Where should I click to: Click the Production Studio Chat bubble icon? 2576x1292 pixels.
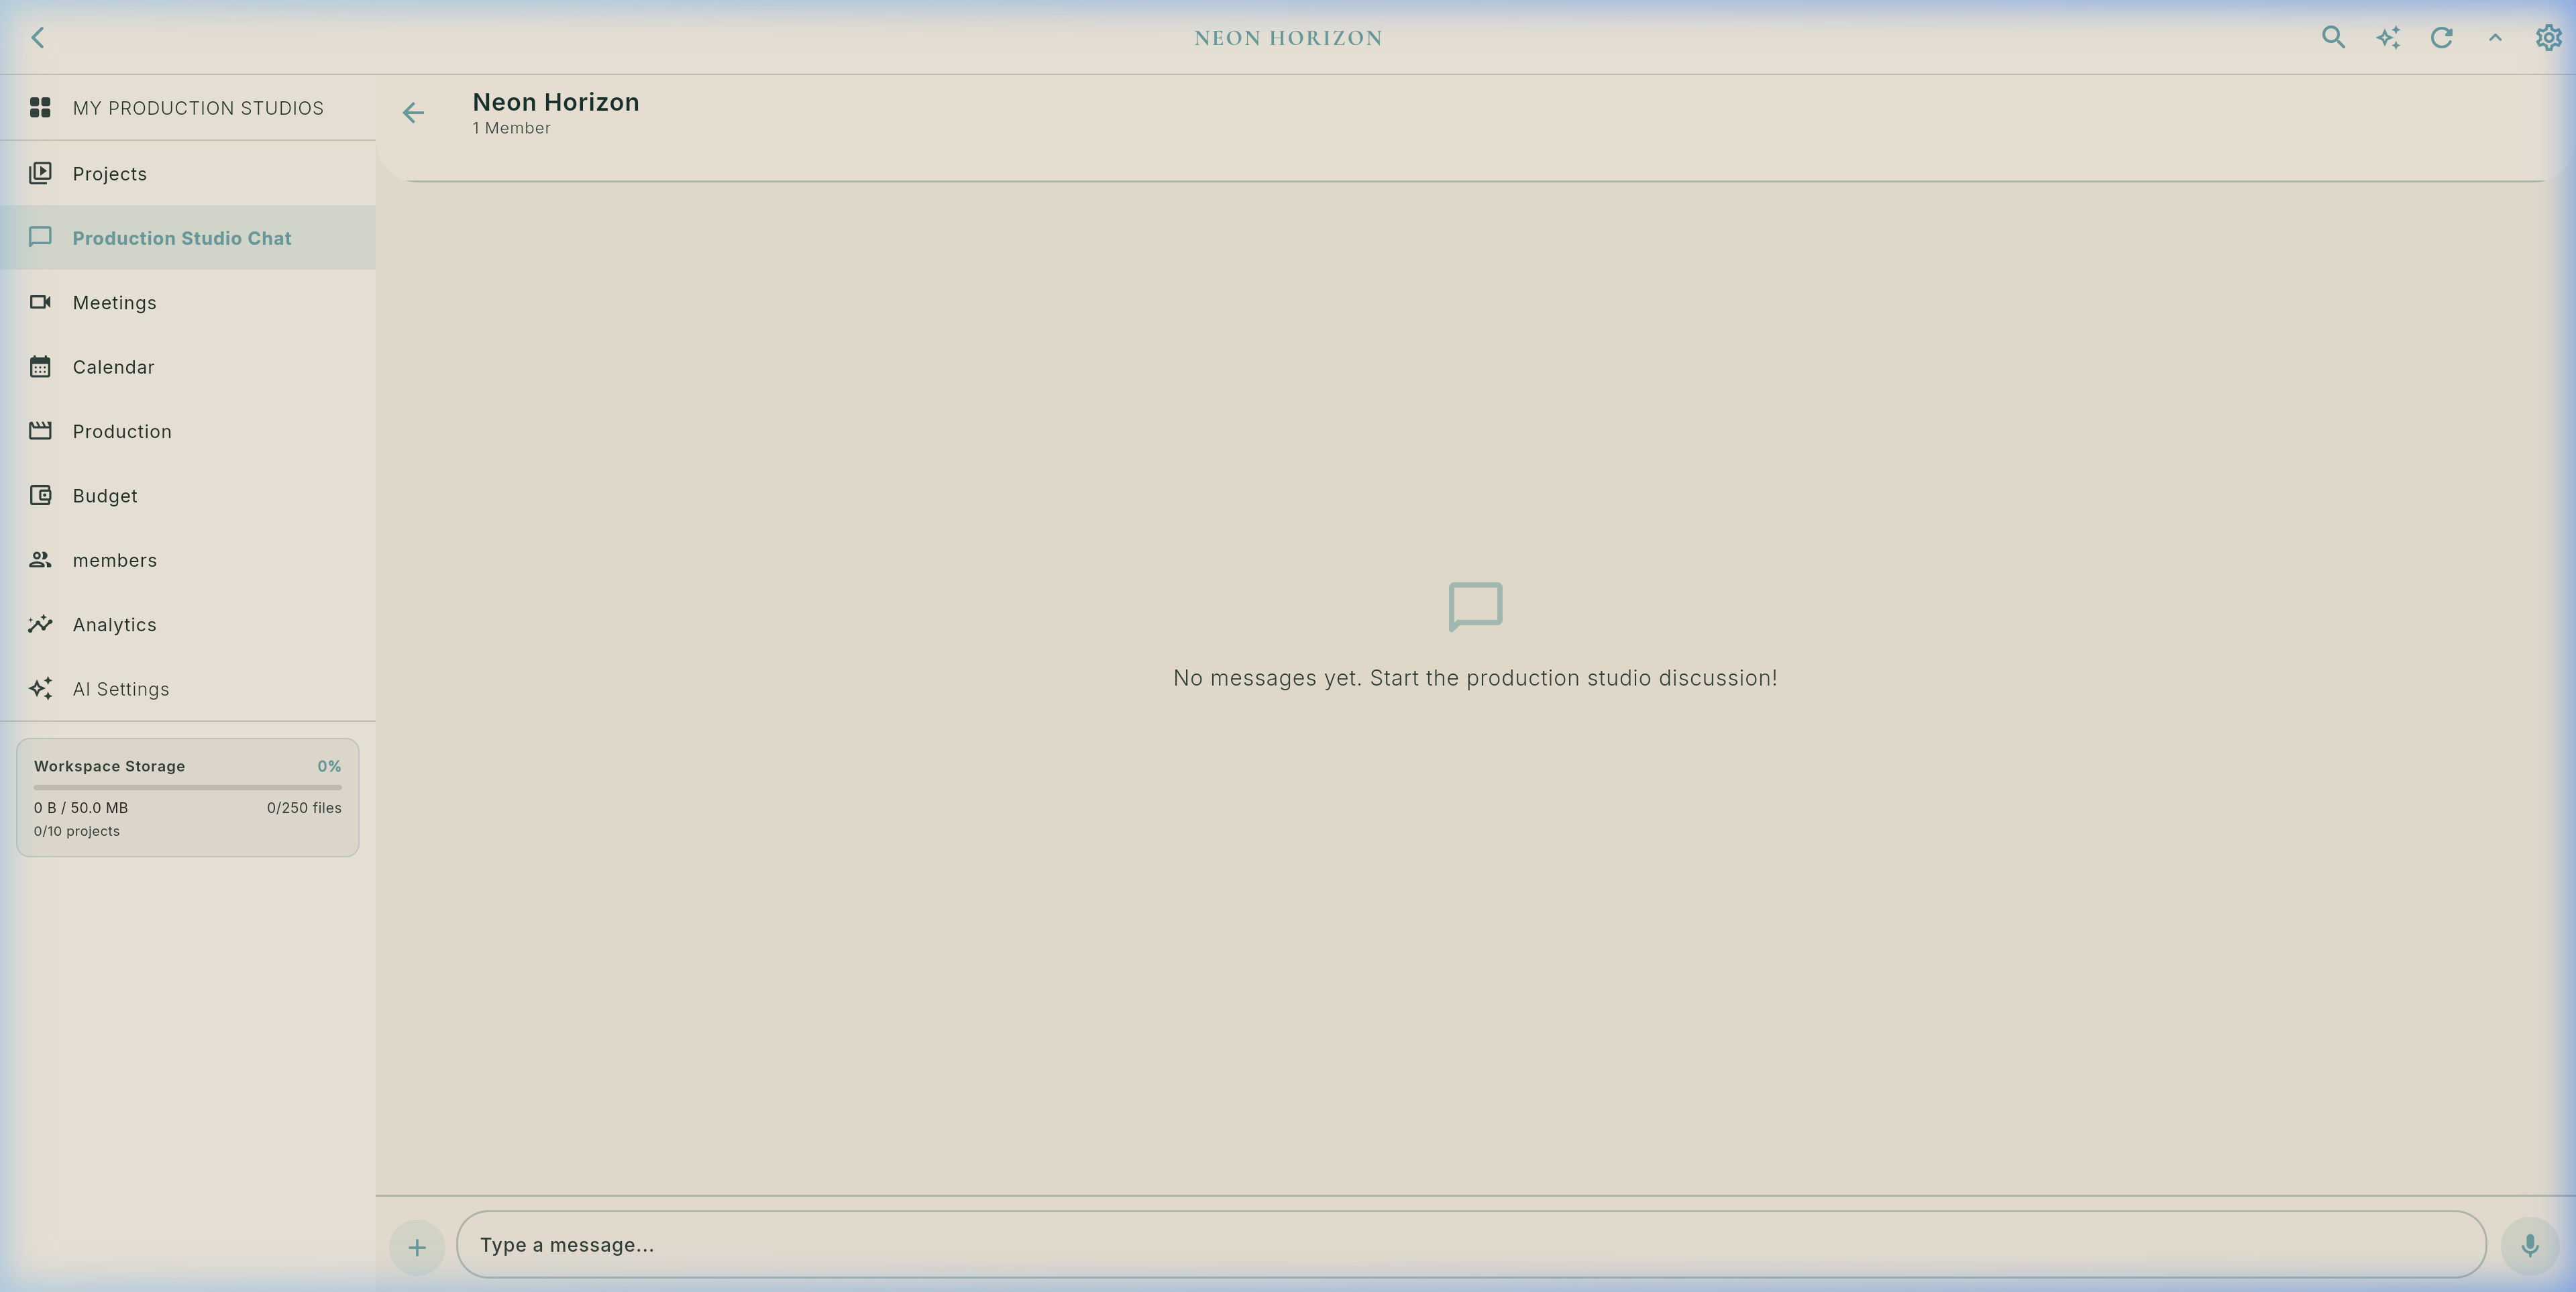coord(40,237)
